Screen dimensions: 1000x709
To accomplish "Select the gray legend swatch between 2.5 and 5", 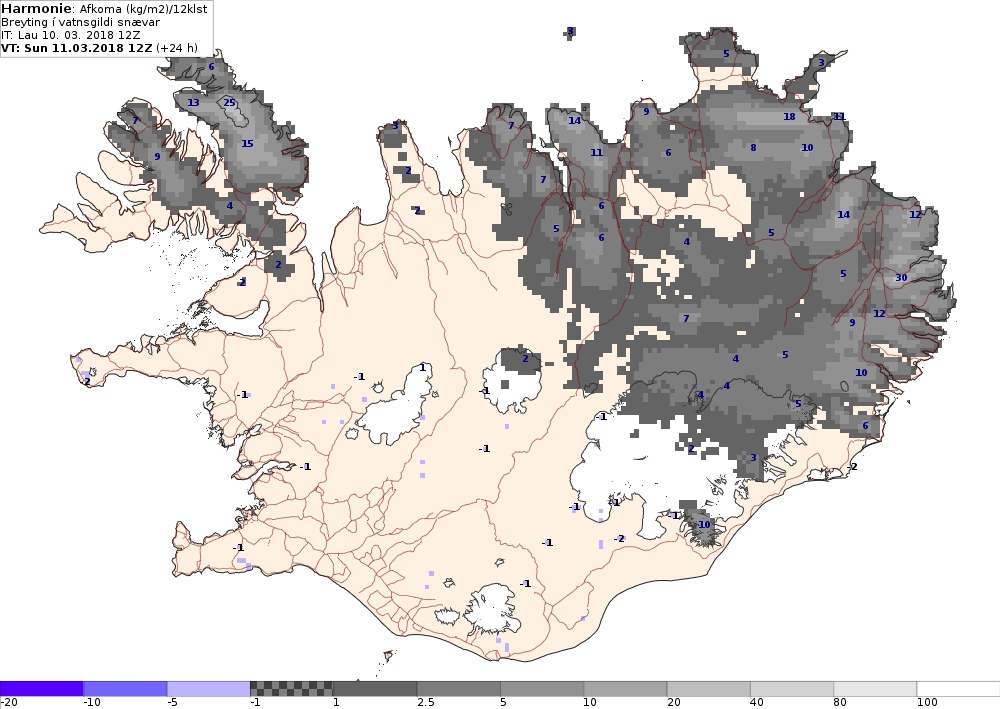I will coord(459,689).
